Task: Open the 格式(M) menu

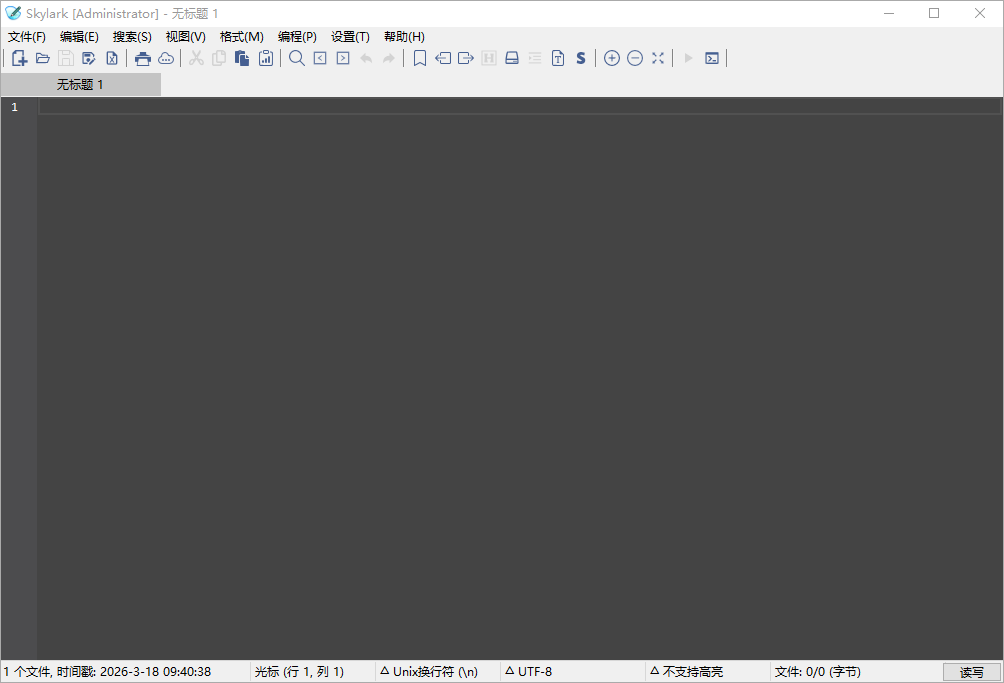Action: pos(240,36)
